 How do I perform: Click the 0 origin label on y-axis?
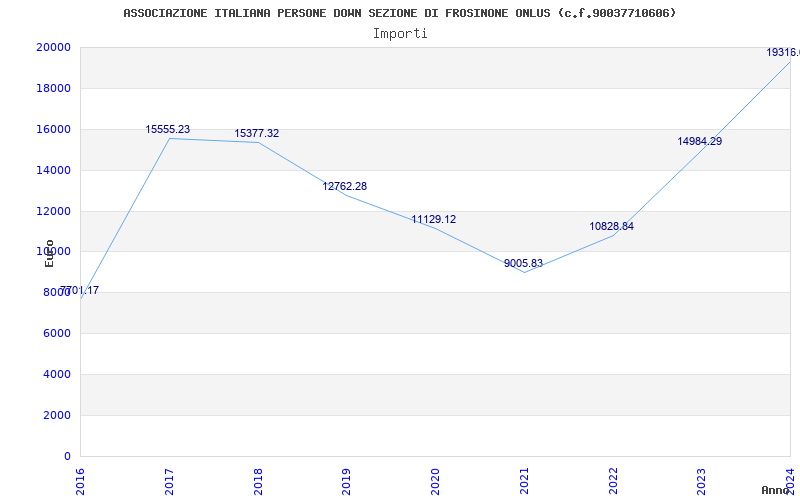point(67,457)
